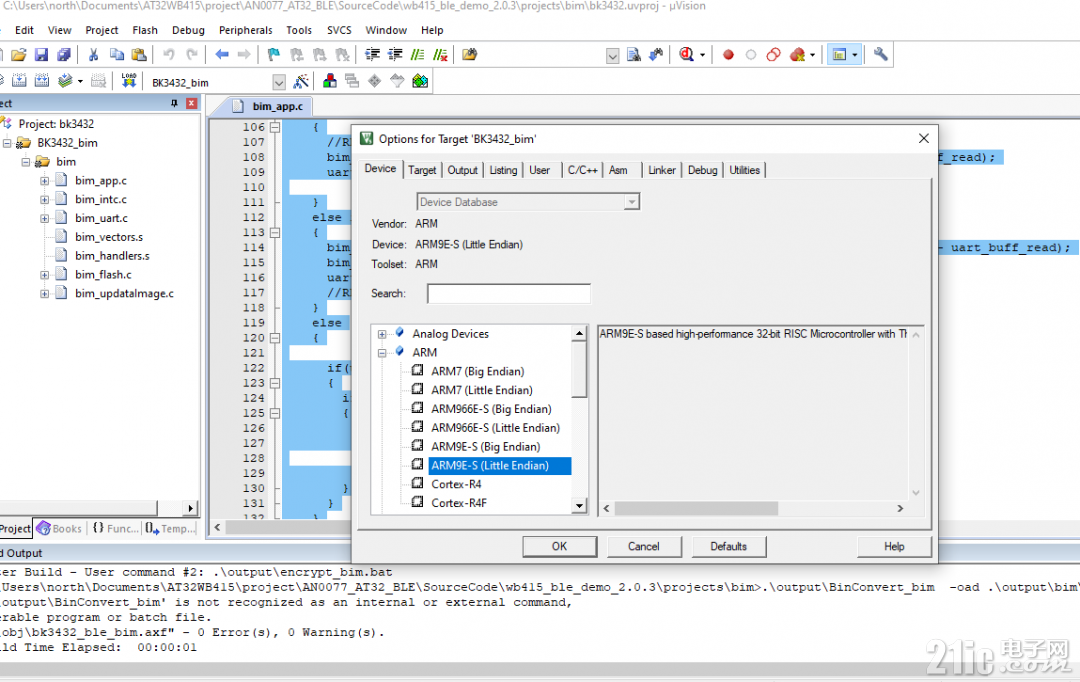Open the Project menu
The height and width of the screenshot is (682, 1080).
click(102, 30)
